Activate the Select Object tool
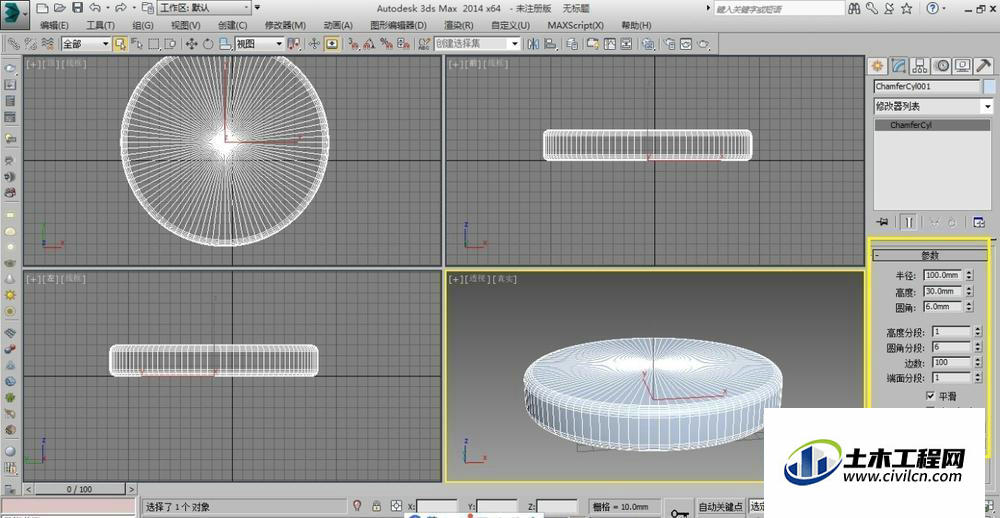1000x518 pixels. tap(120, 44)
